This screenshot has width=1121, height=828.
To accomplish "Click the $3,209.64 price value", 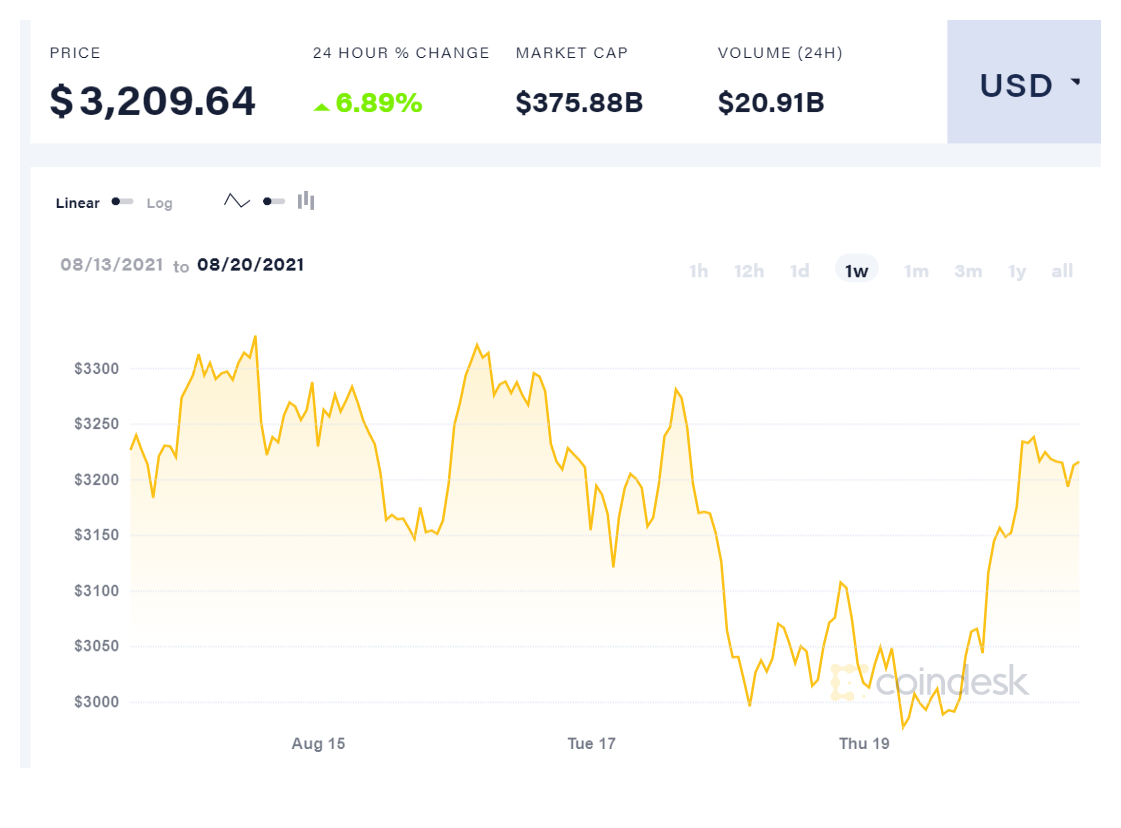I will coord(153,101).
